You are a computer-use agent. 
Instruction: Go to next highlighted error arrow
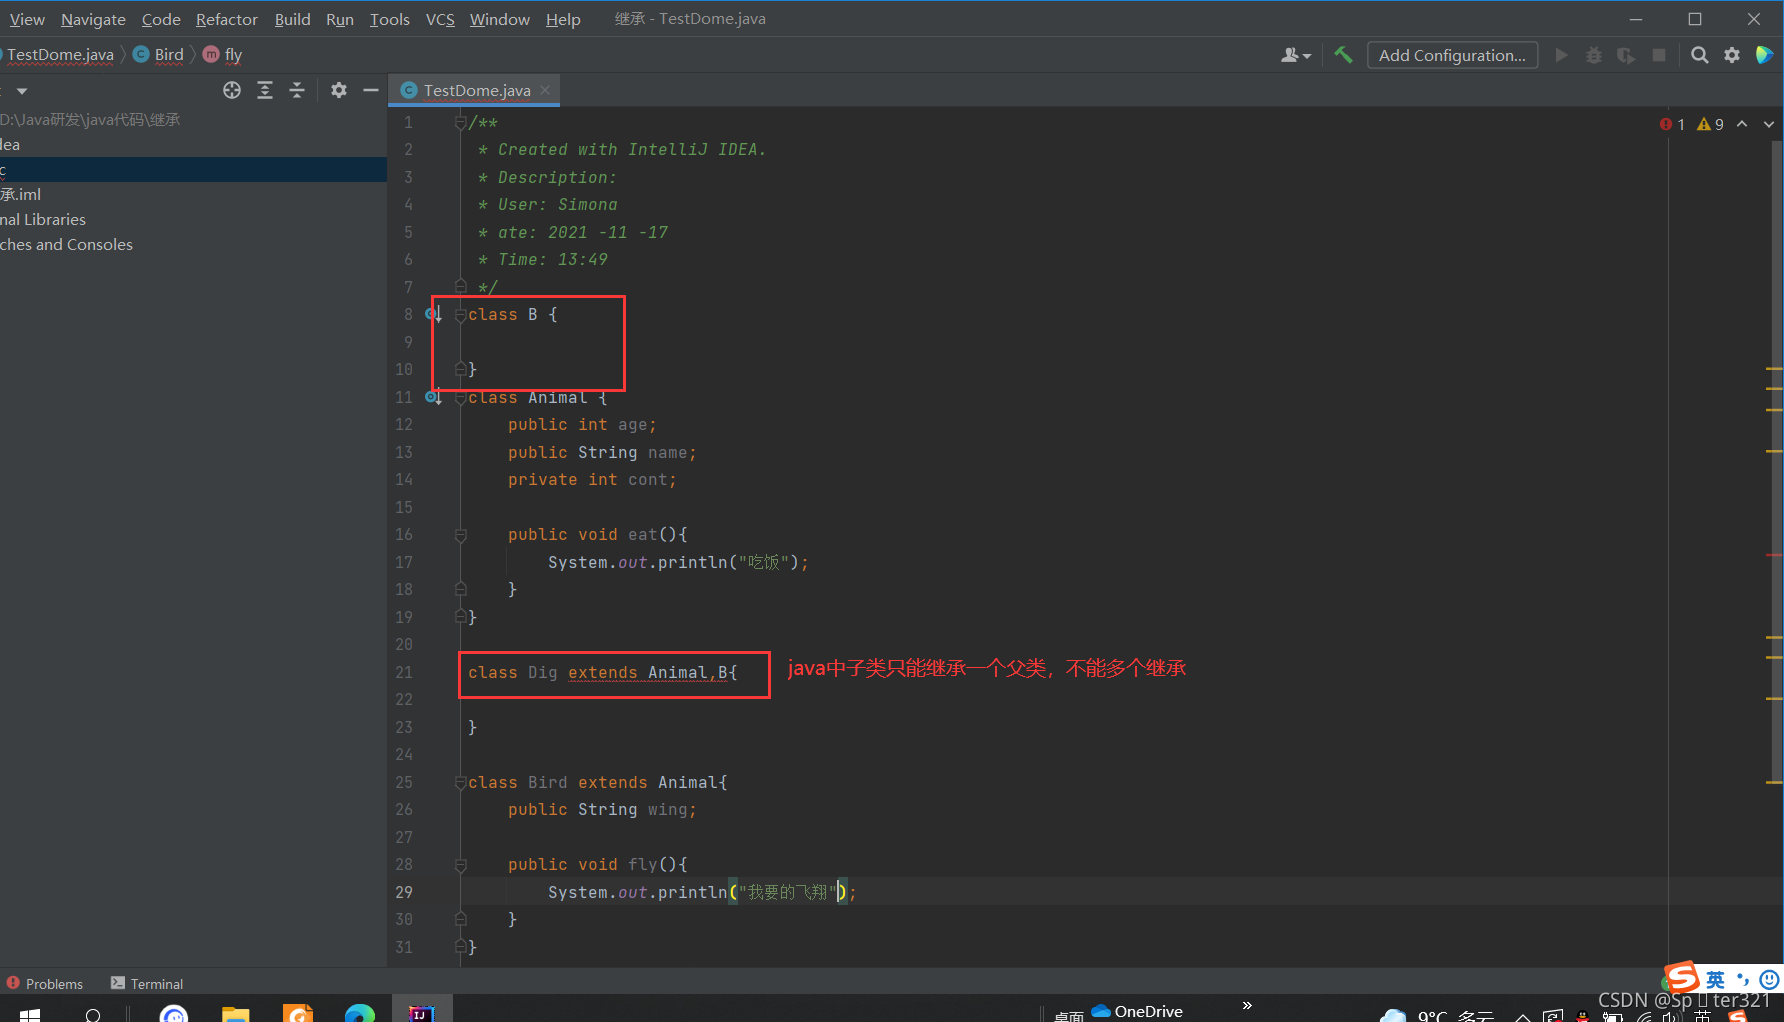[x=1769, y=124]
